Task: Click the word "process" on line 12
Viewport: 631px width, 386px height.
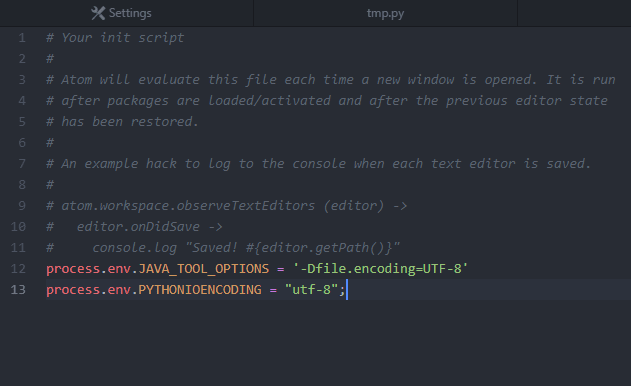Action: click(73, 269)
